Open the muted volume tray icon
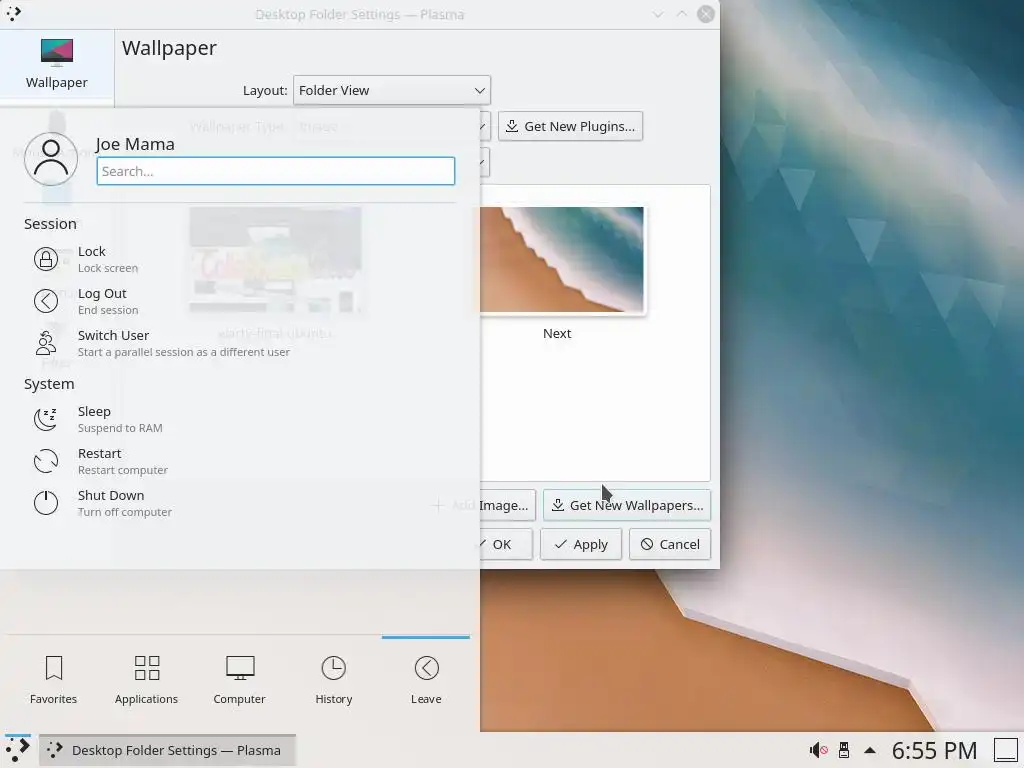 tap(818, 750)
